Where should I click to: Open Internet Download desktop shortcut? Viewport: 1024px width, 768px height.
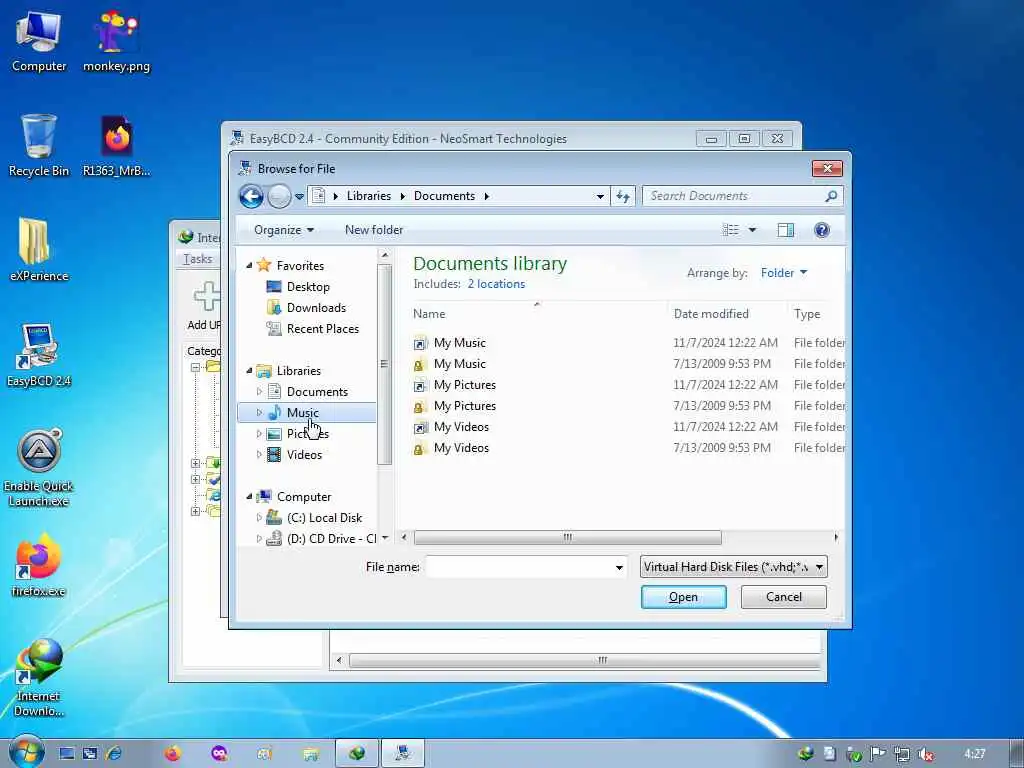tap(39, 678)
